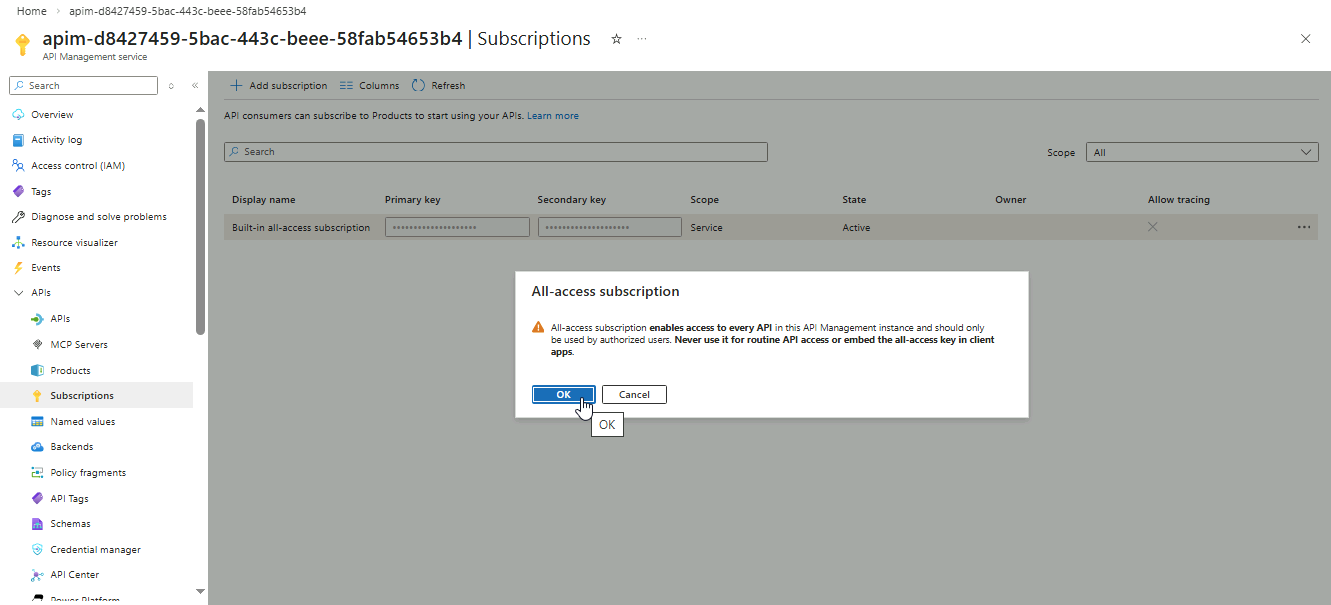Confirm the dialog with OK button
1331x605 pixels.
point(563,395)
